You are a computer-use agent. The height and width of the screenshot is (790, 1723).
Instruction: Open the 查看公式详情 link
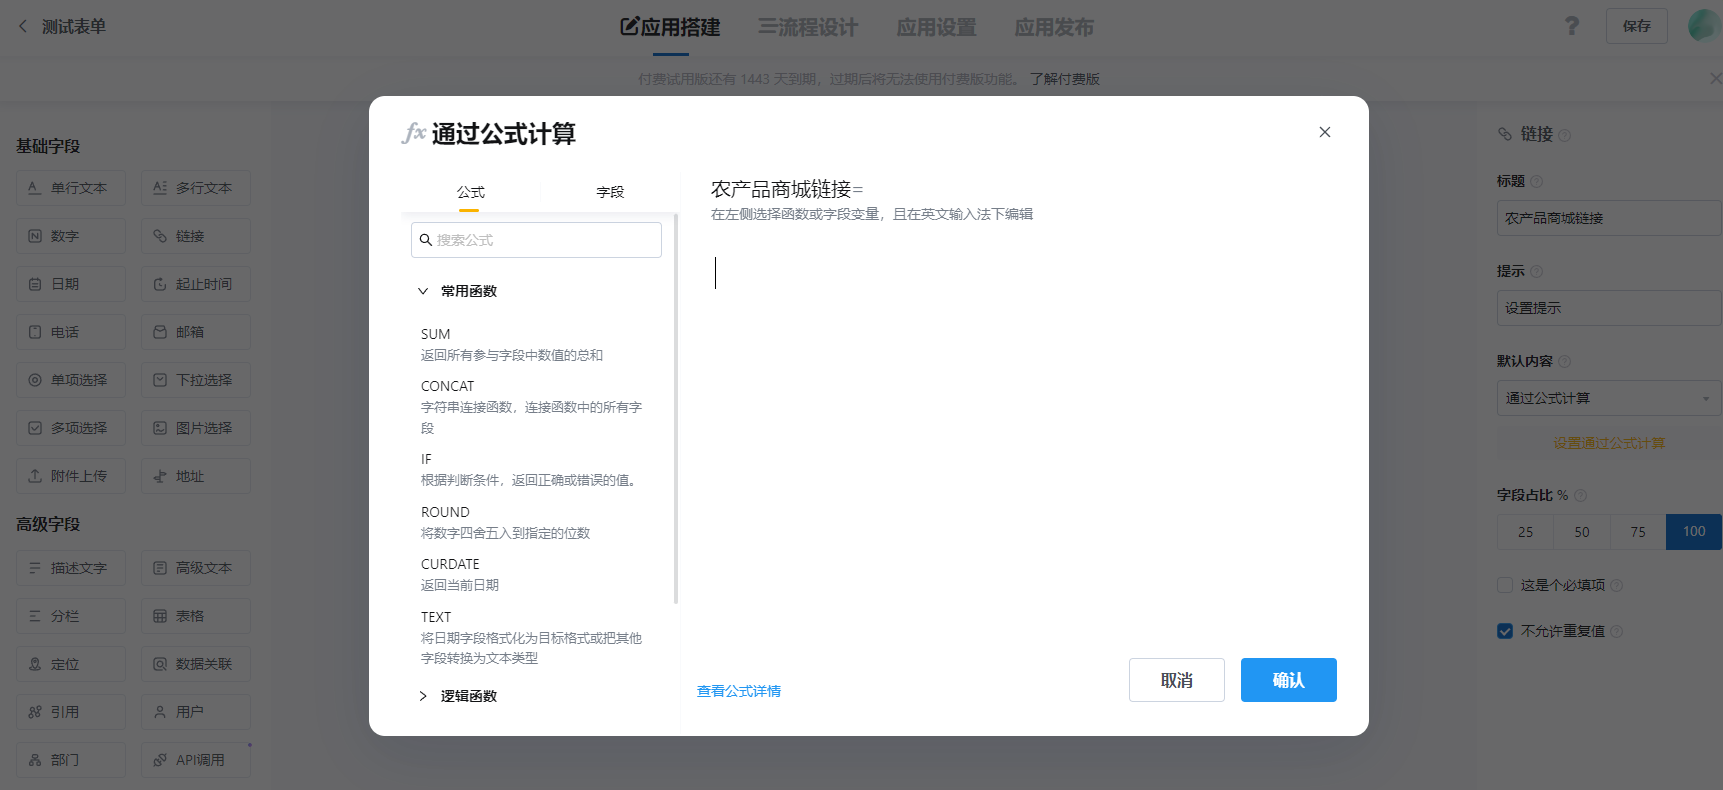[x=739, y=691]
